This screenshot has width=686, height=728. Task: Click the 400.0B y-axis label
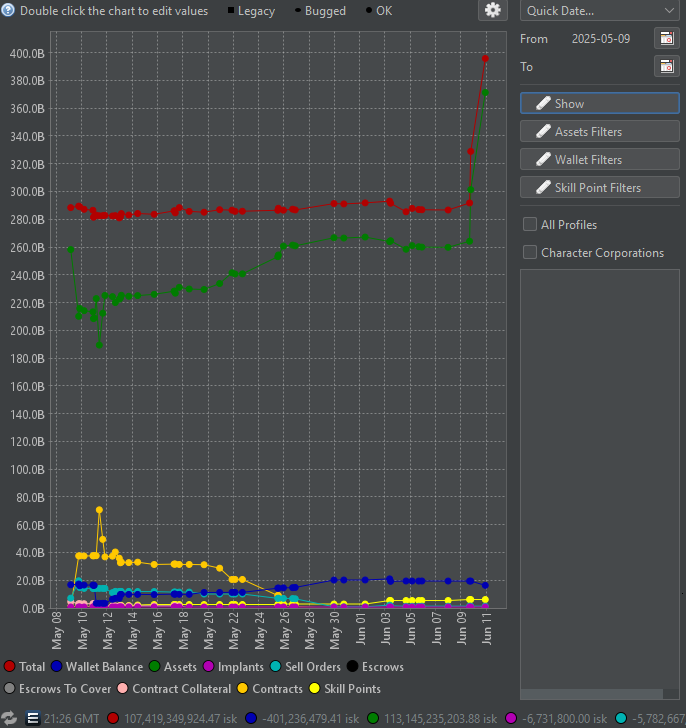27,53
